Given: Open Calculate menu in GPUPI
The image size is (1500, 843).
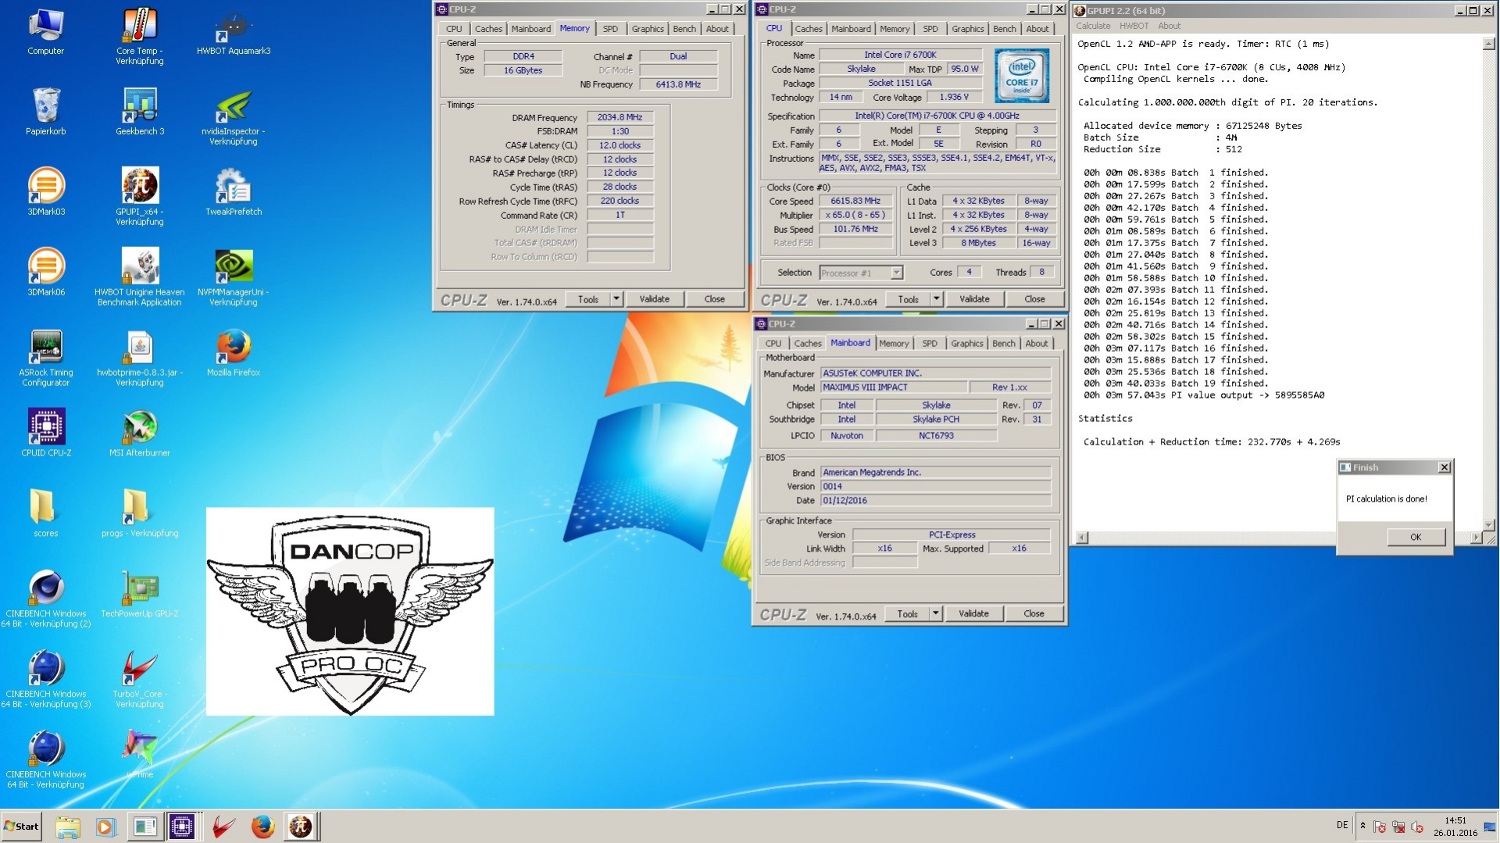Looking at the screenshot, I should 1093,26.
